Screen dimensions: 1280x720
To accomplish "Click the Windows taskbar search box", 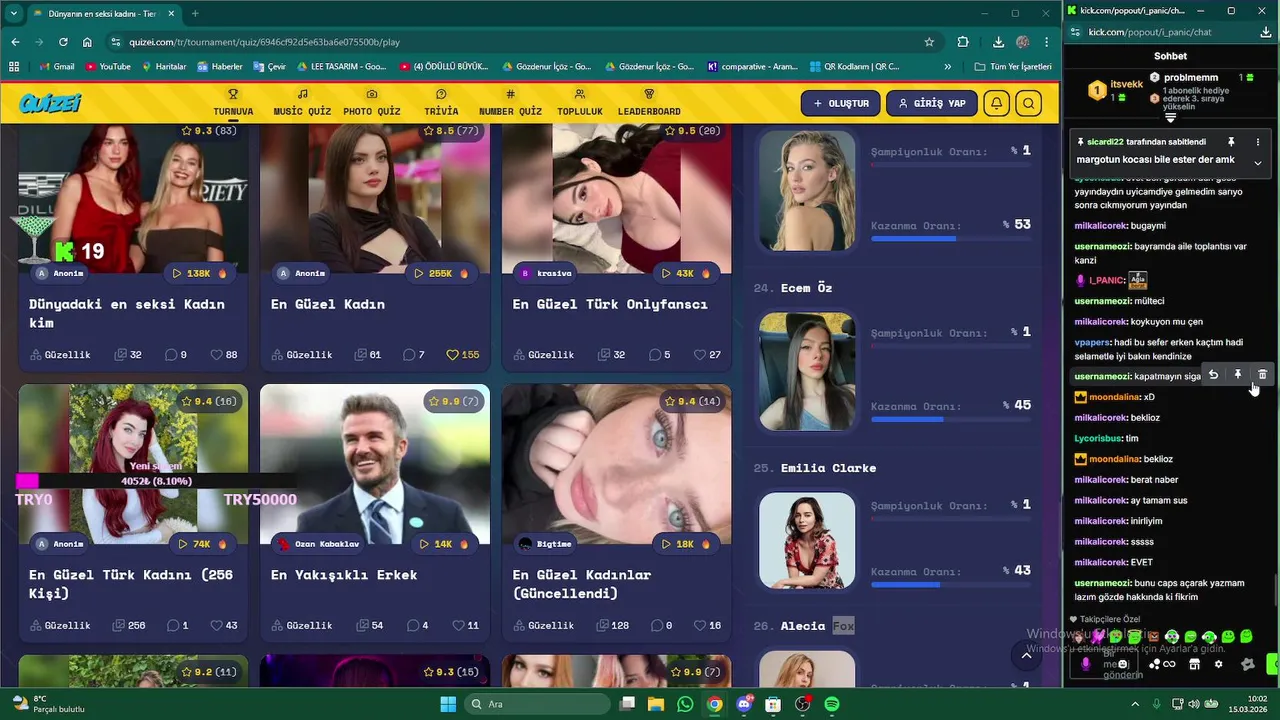I will click(539, 704).
